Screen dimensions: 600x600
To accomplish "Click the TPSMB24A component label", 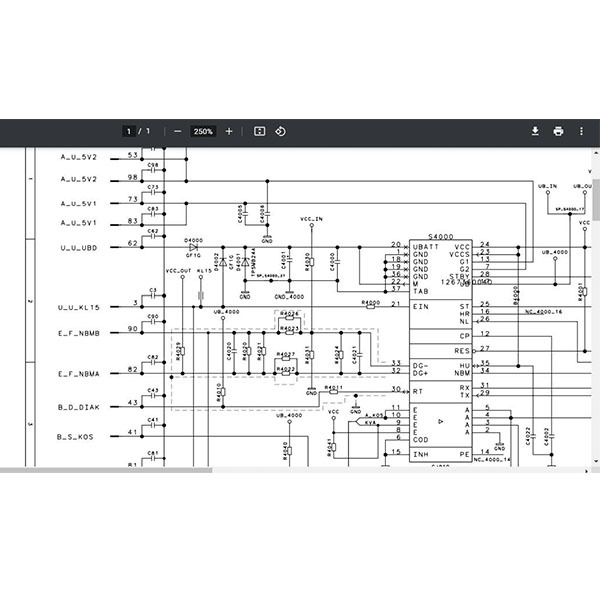I will click(253, 262).
